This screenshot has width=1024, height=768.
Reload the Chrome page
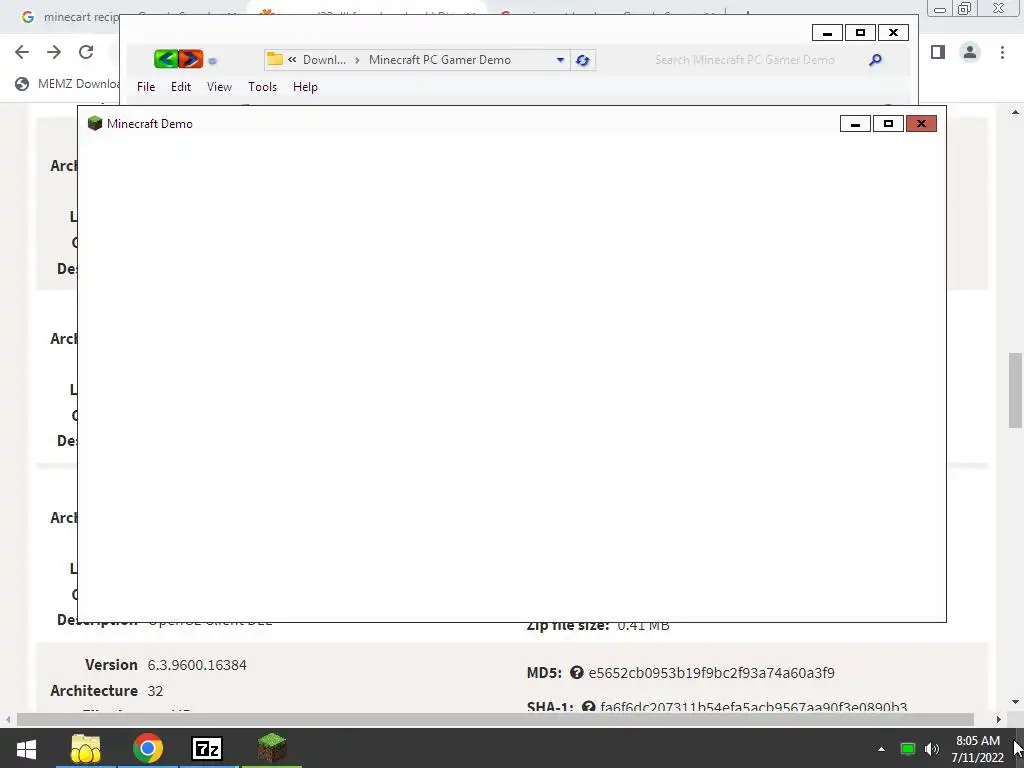tap(86, 52)
